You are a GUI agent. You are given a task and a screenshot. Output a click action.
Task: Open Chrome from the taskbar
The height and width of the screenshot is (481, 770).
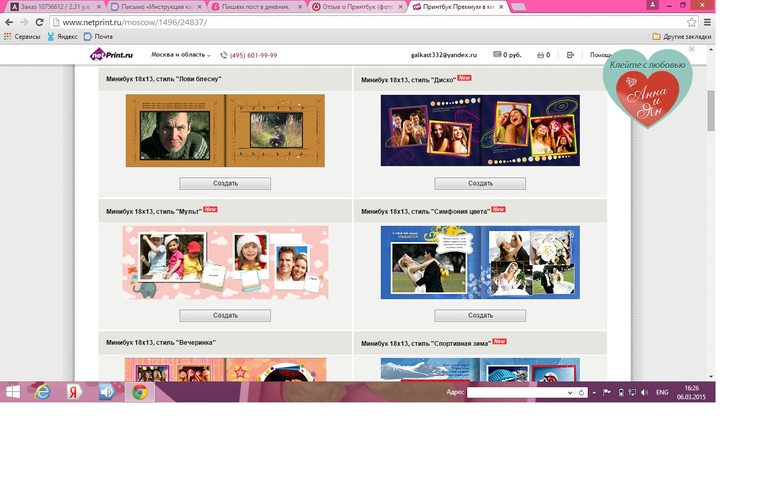tap(139, 392)
